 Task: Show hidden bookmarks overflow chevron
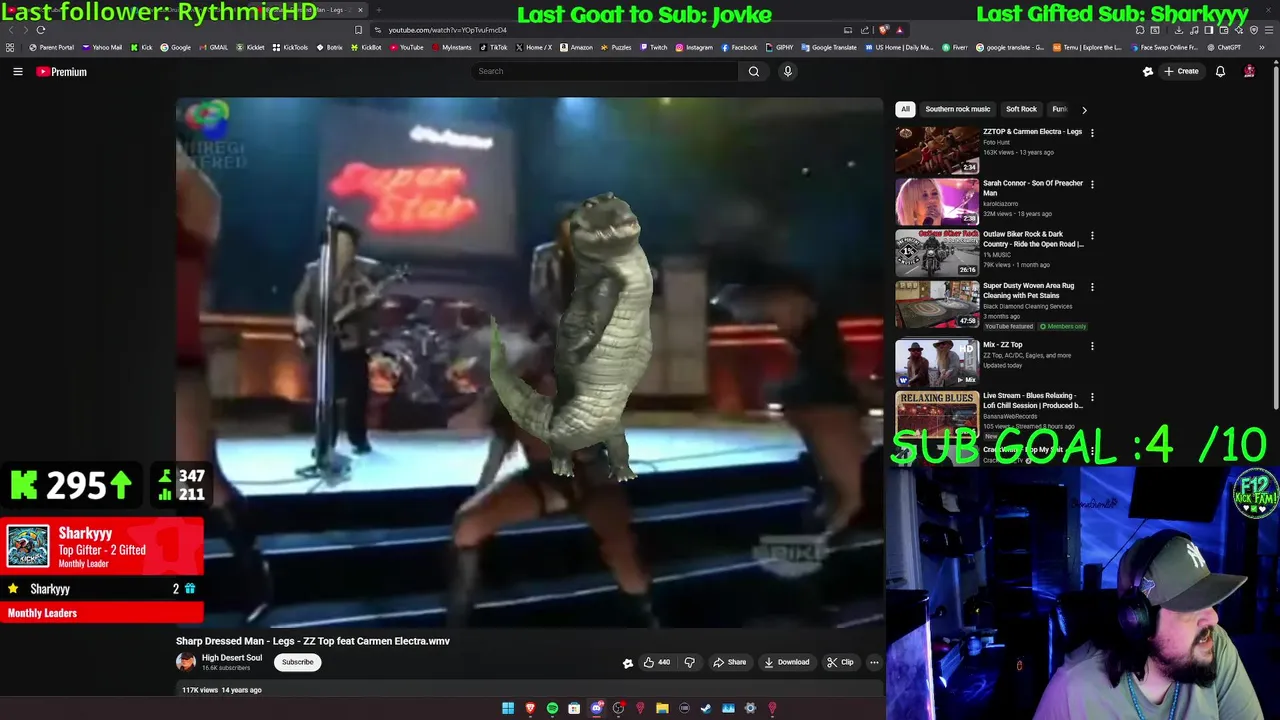click(x=1261, y=47)
